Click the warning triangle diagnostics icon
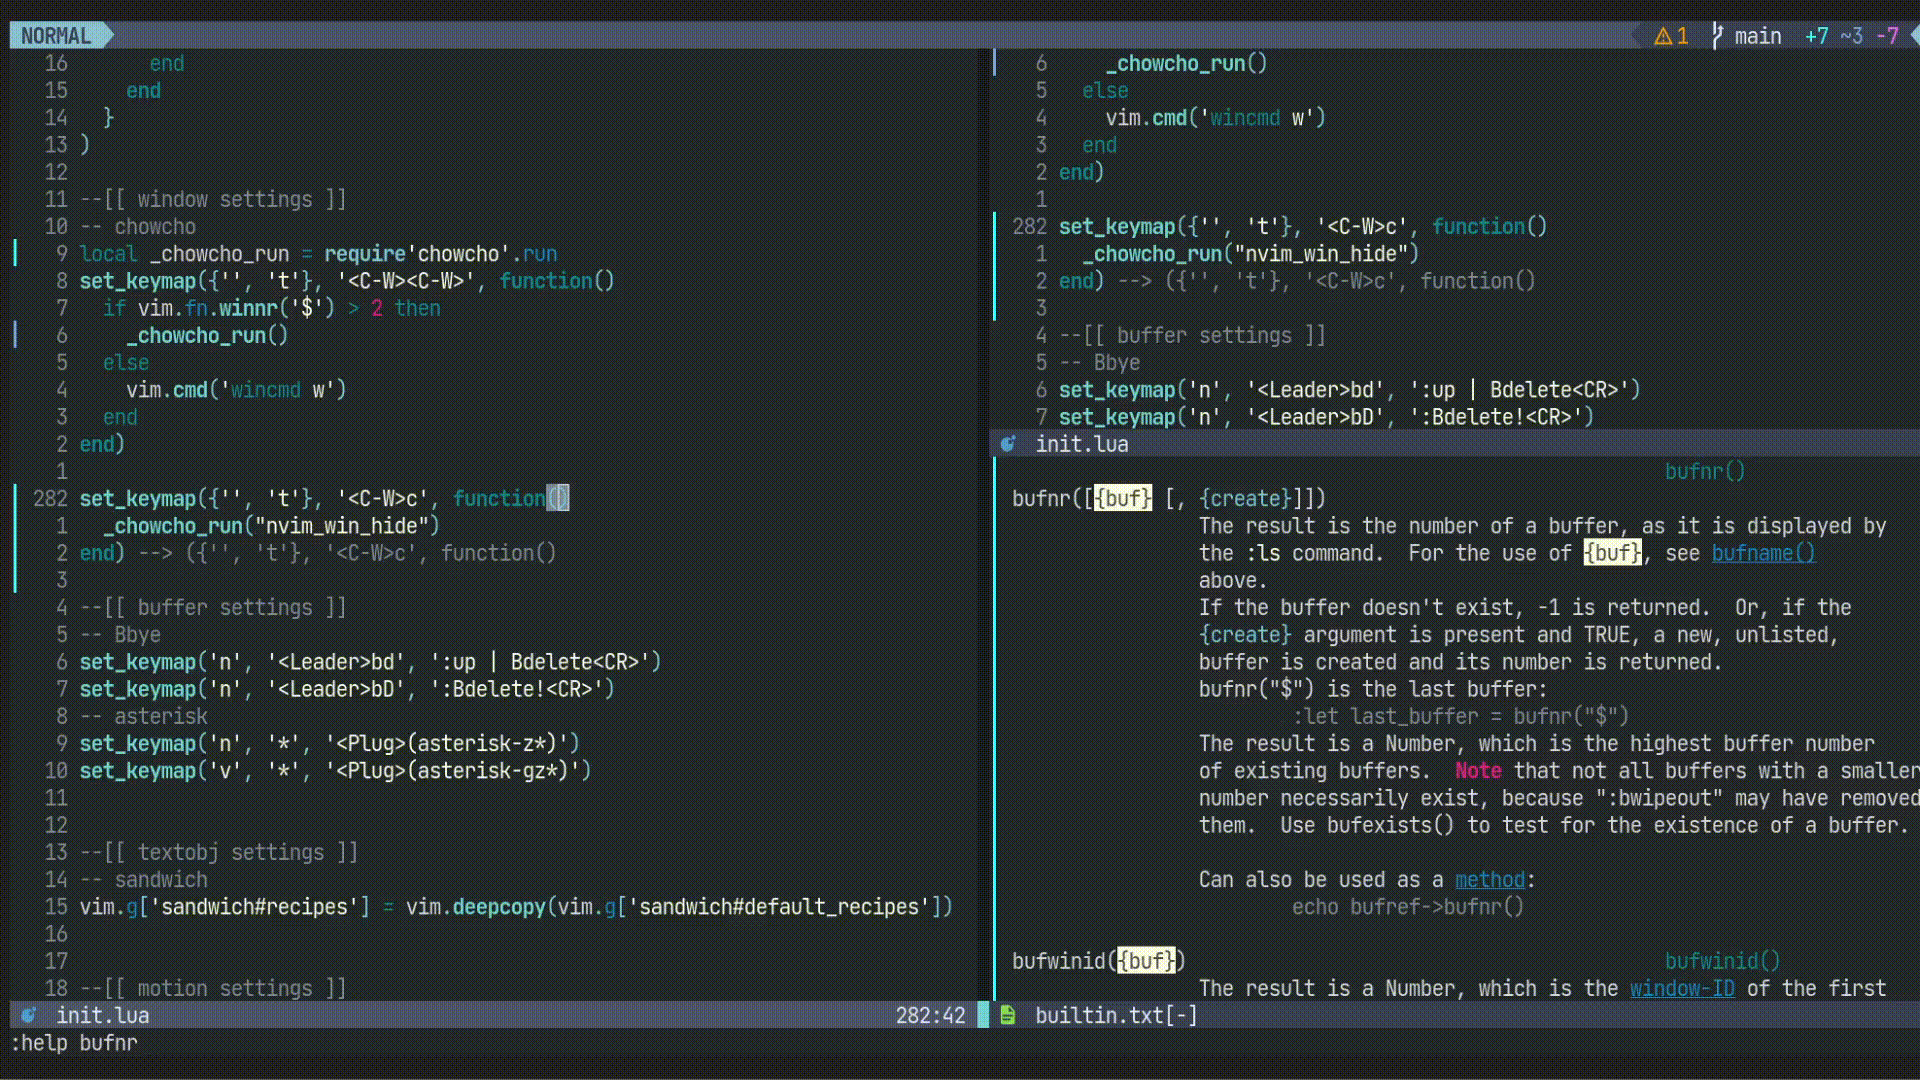Image resolution: width=1920 pixels, height=1080 pixels. click(1663, 36)
